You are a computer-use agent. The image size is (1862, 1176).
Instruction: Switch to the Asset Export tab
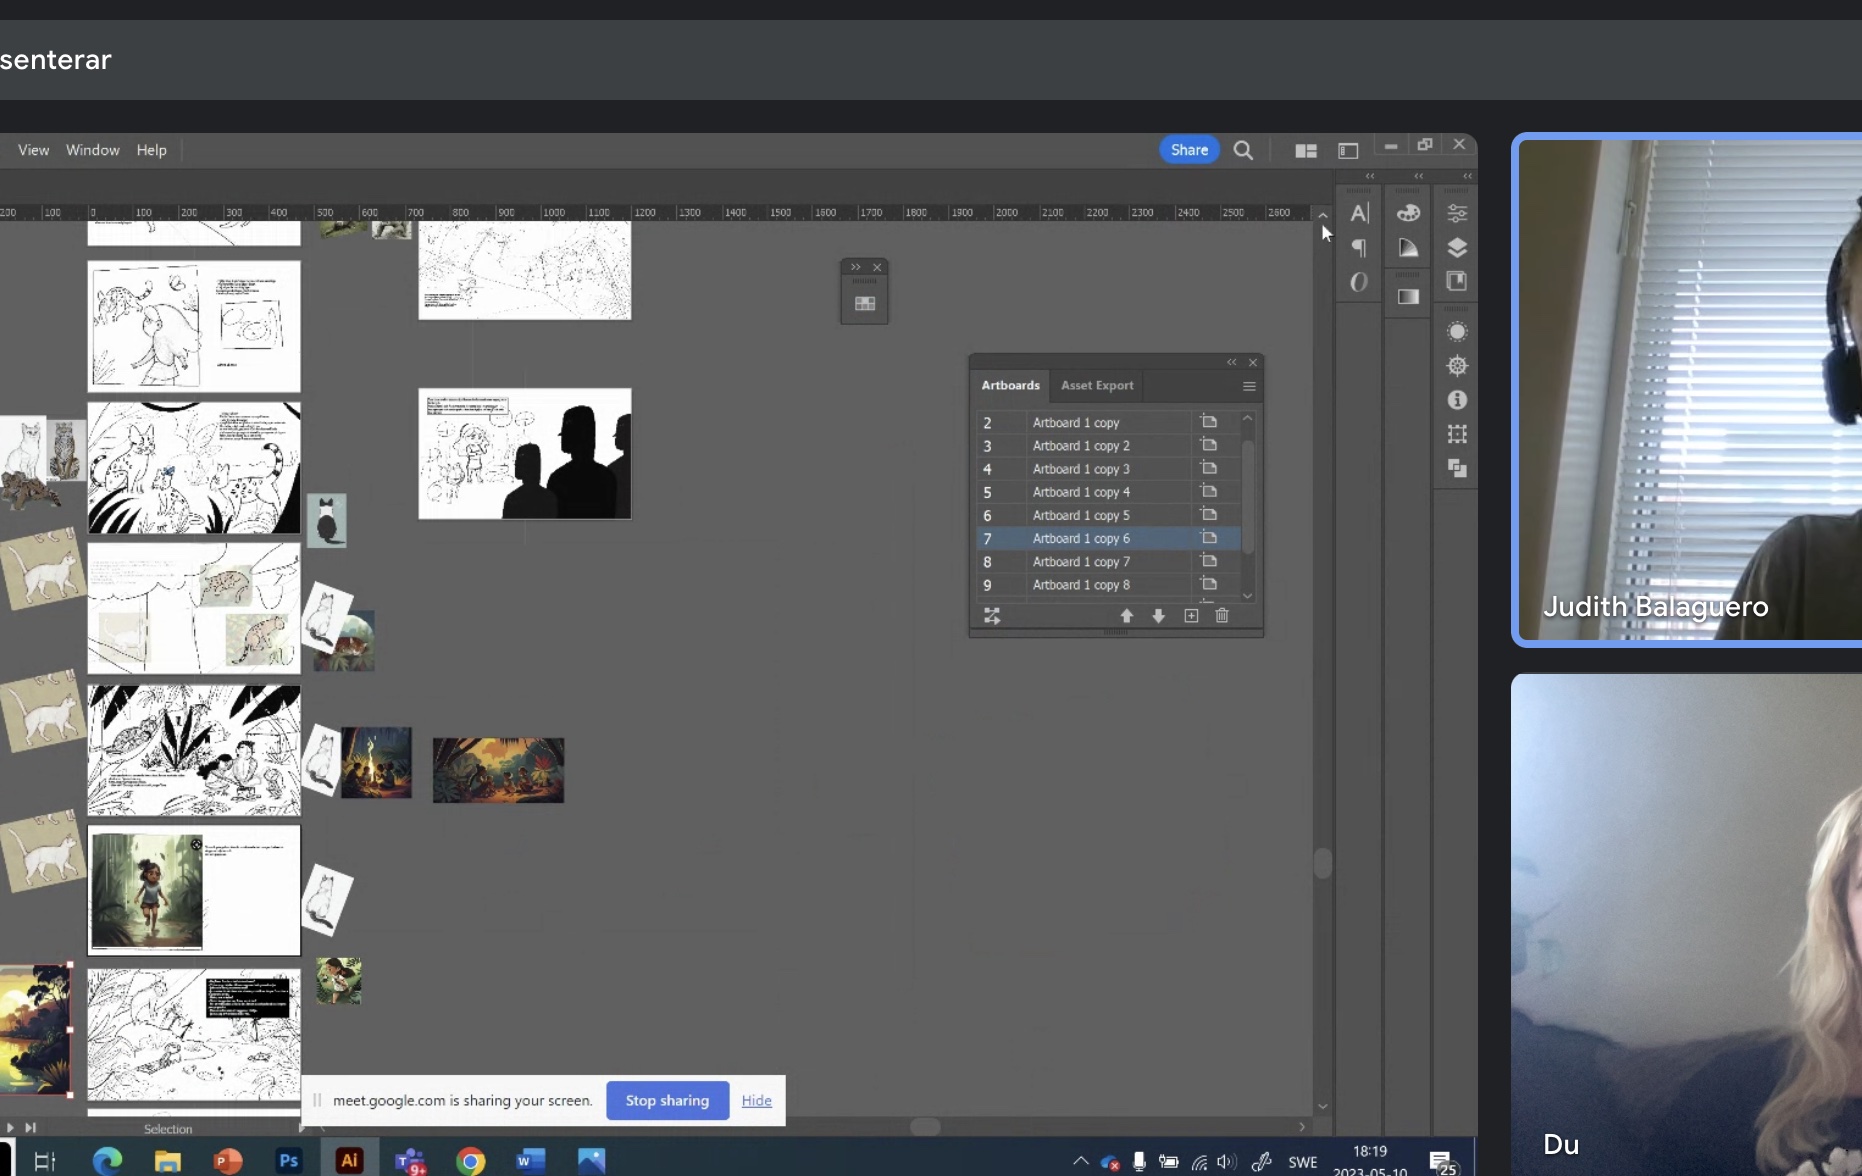coord(1097,385)
